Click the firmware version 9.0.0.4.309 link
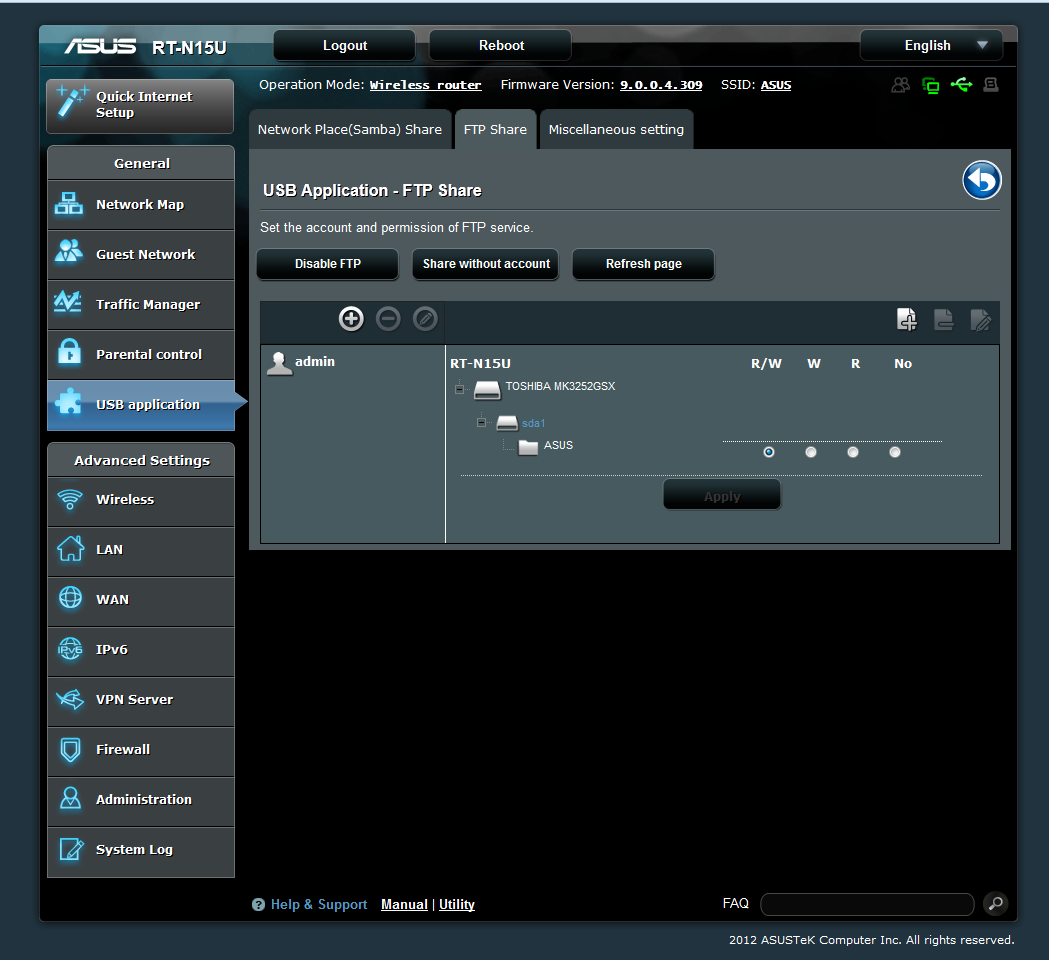Screen dimensions: 1049x960 point(661,85)
